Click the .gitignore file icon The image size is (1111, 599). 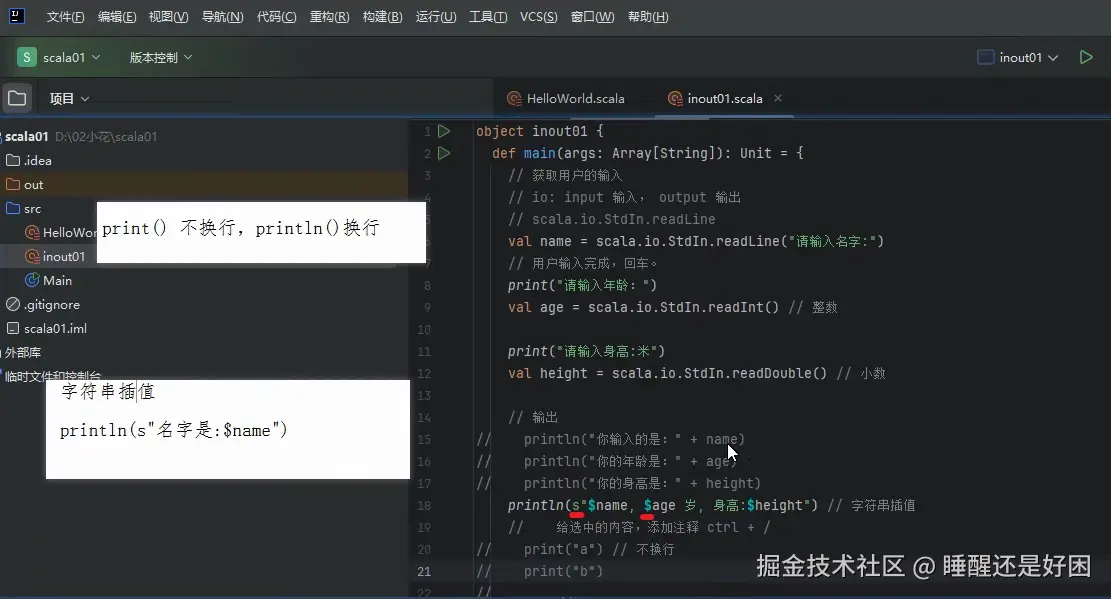pos(13,304)
